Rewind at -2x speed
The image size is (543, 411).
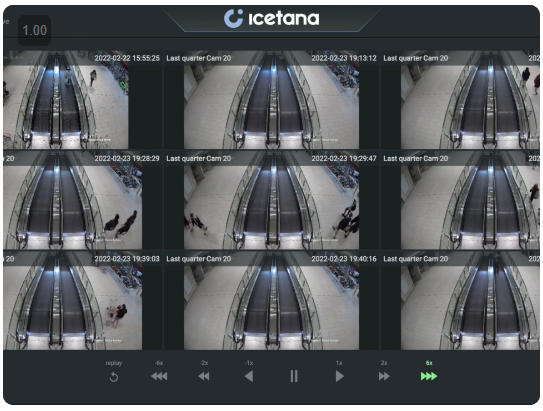[204, 376]
